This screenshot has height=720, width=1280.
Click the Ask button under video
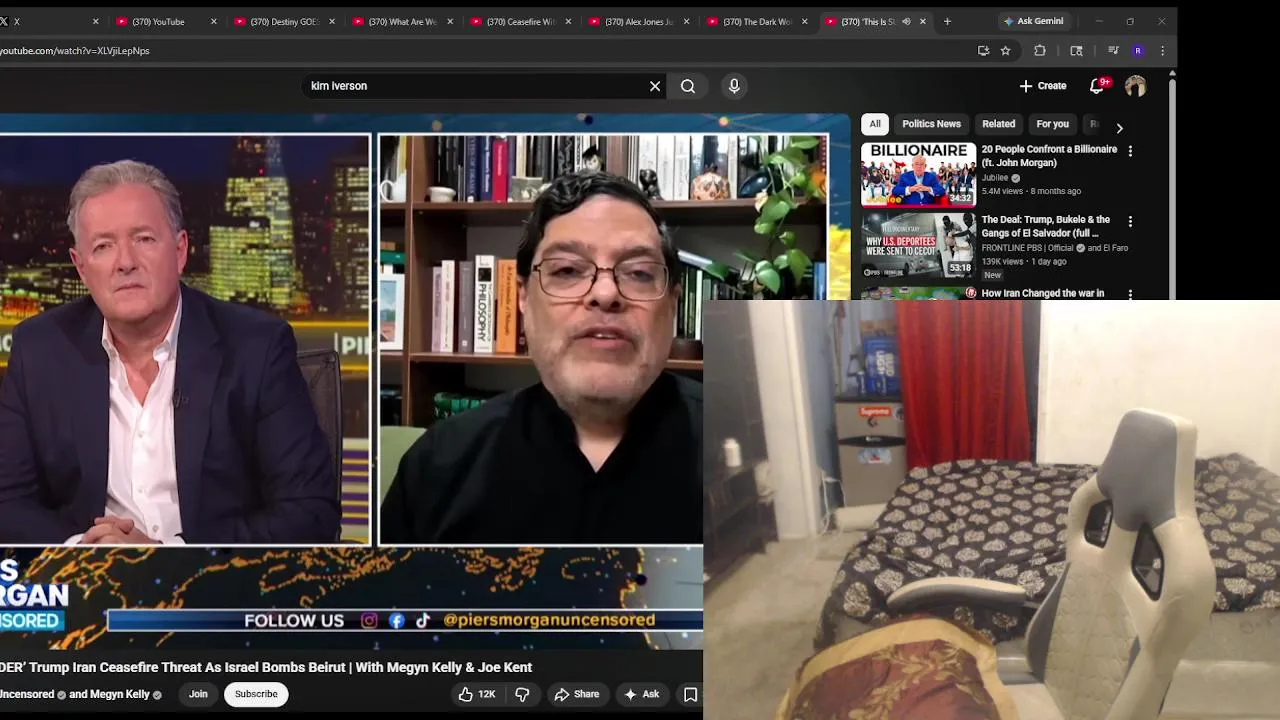(x=641, y=694)
